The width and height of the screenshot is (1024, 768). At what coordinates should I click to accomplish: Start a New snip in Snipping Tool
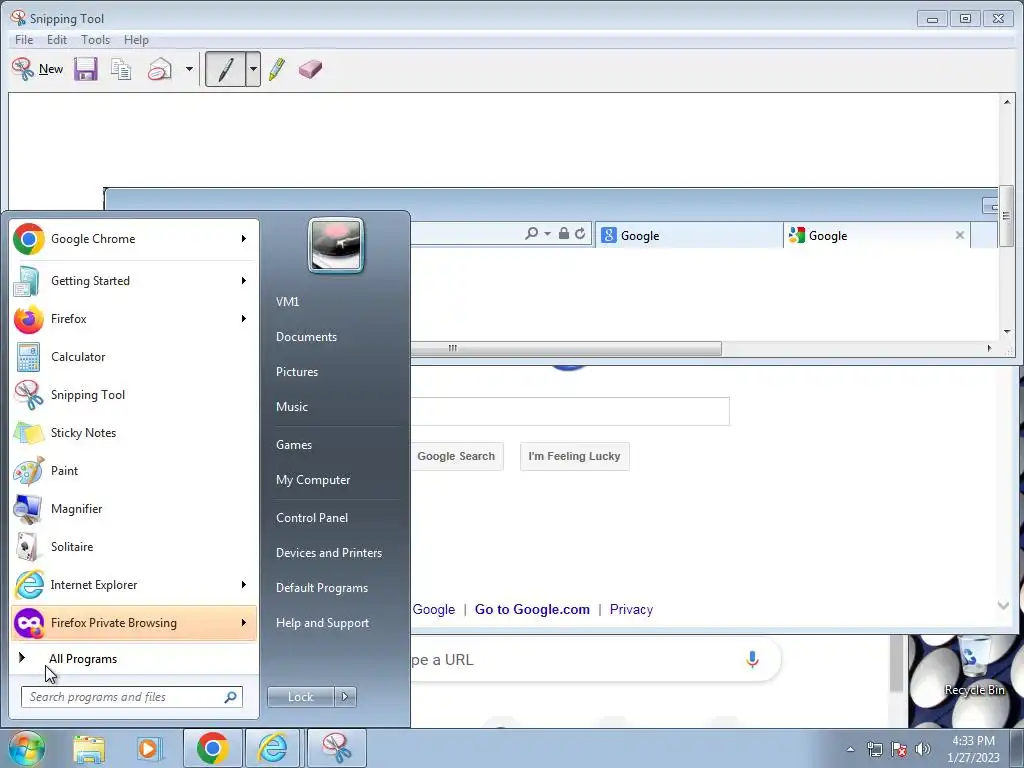[37, 69]
